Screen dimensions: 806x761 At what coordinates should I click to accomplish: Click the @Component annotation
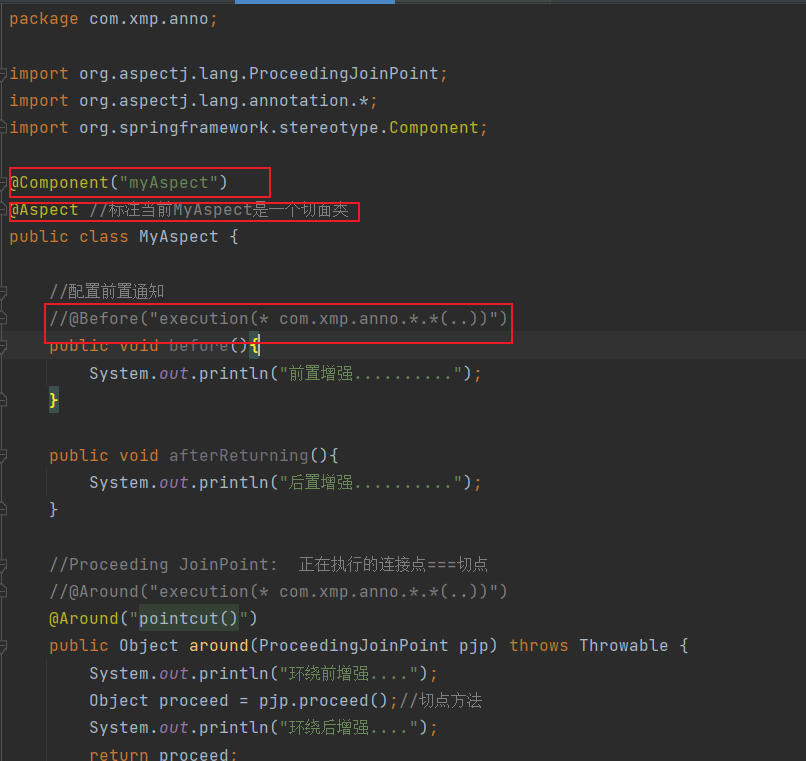(x=59, y=183)
